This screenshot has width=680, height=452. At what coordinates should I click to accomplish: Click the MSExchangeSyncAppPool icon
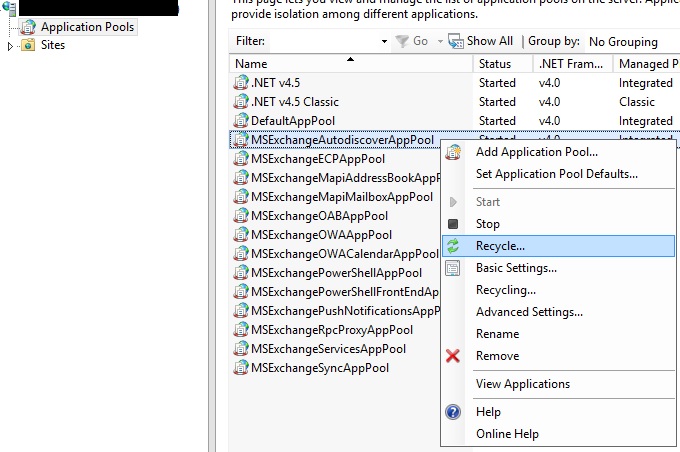point(241,368)
